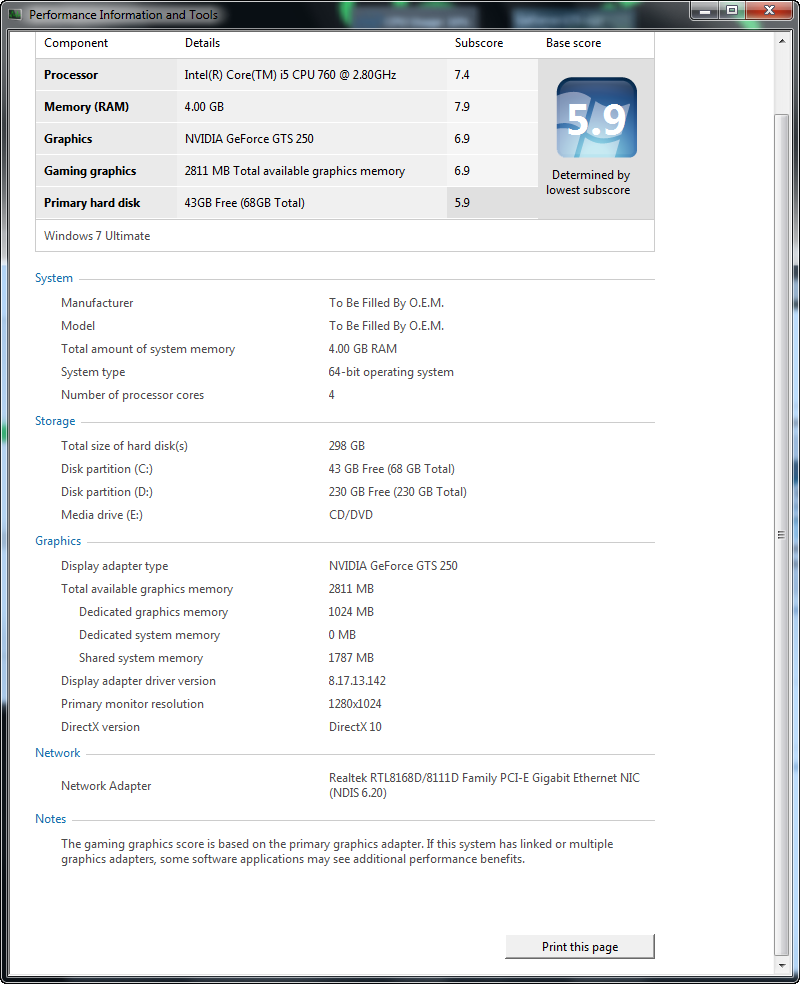The image size is (800, 984).
Task: Click the Display adapter type label
Action: (115, 566)
